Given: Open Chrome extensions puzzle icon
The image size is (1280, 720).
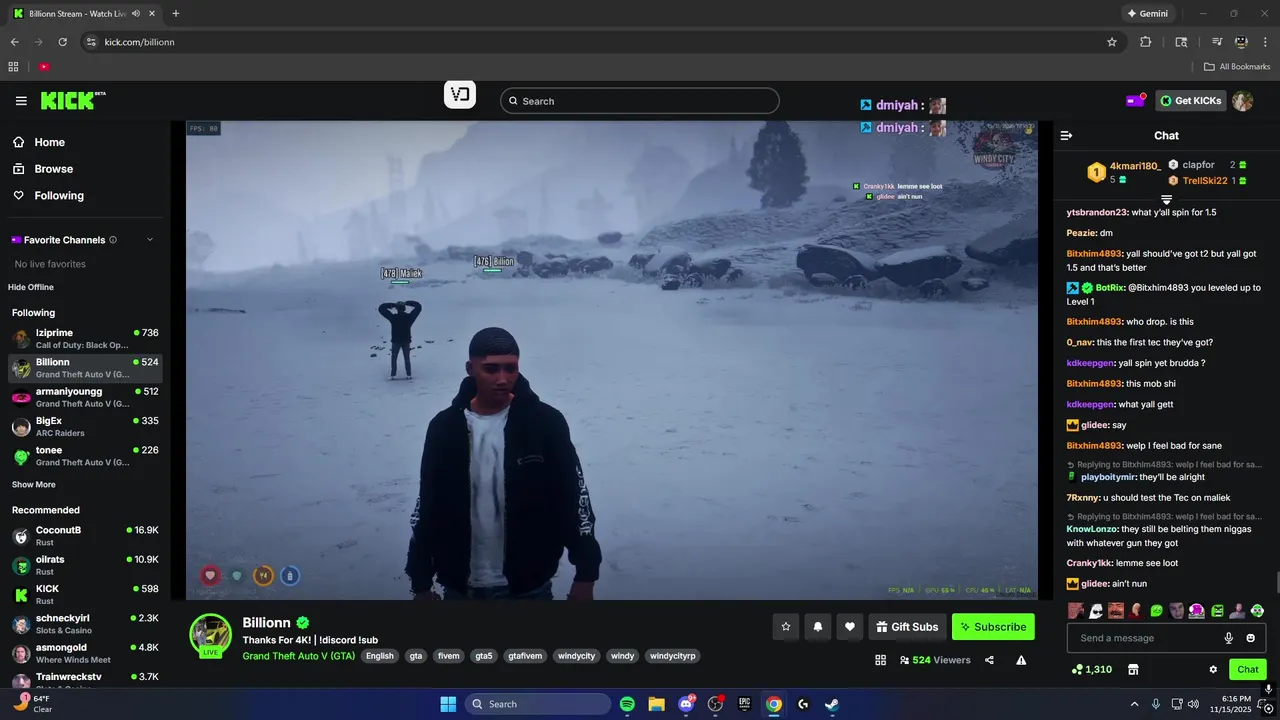Looking at the screenshot, I should coord(1146,42).
